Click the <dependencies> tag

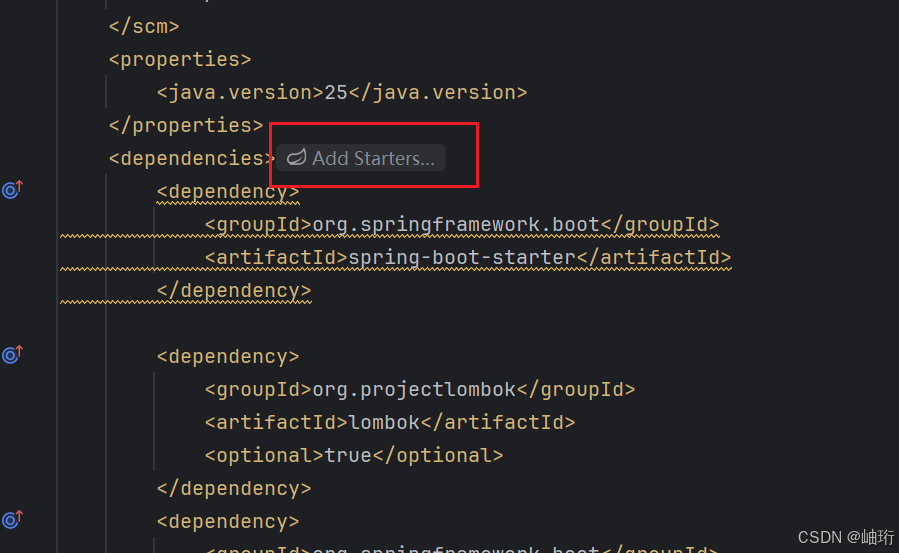pos(191,158)
